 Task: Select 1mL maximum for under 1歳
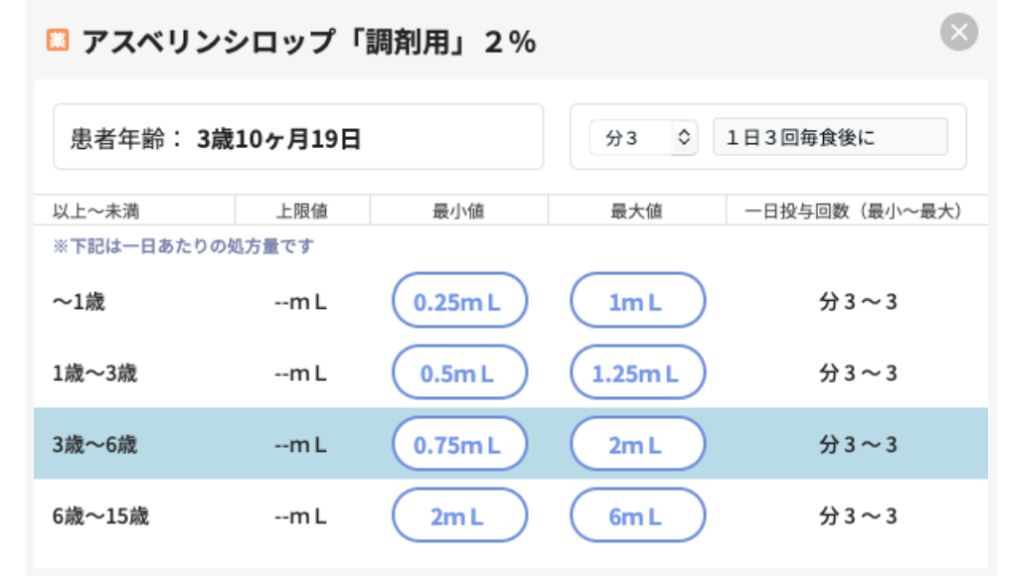tap(637, 301)
